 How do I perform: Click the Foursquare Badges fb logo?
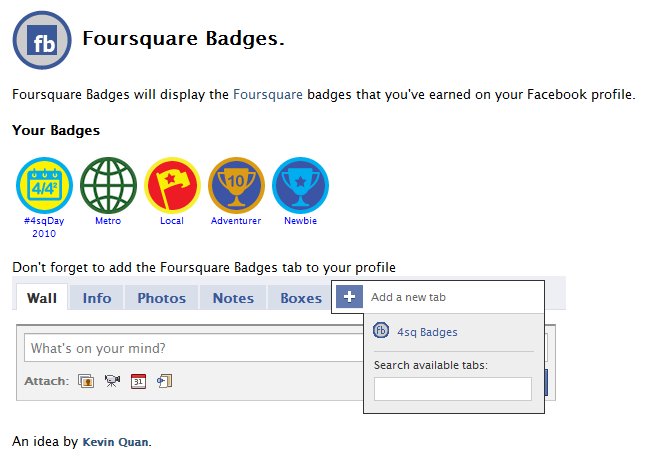[42, 40]
